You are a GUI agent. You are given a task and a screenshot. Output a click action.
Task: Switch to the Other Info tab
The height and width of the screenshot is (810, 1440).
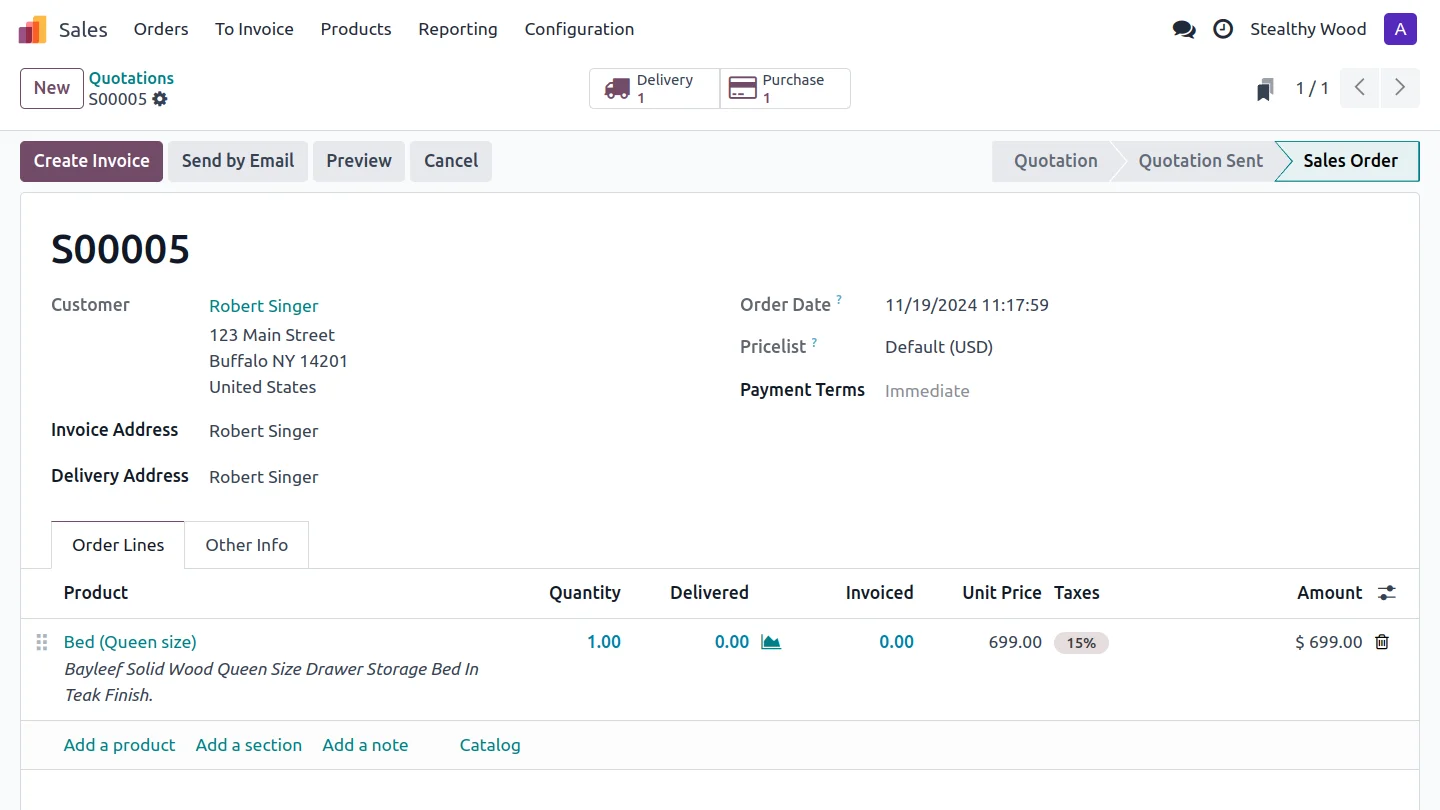tap(246, 545)
